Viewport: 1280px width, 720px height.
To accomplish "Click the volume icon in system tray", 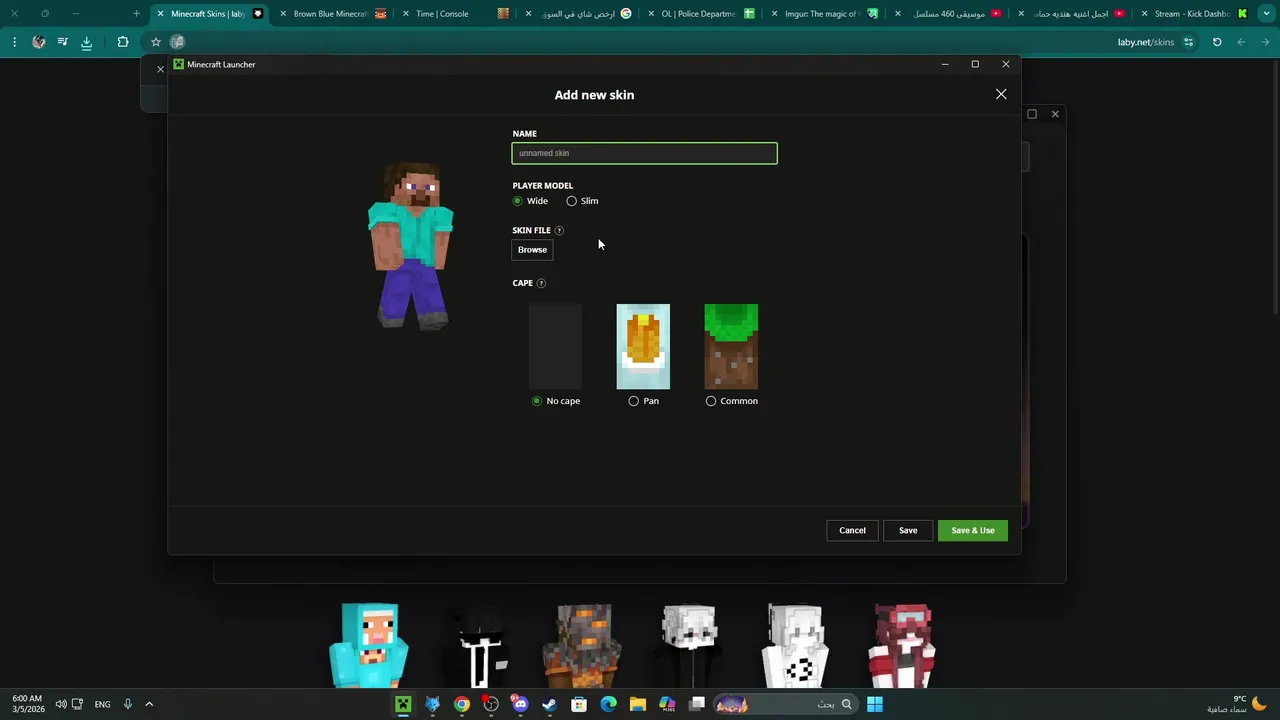I will click(x=61, y=704).
